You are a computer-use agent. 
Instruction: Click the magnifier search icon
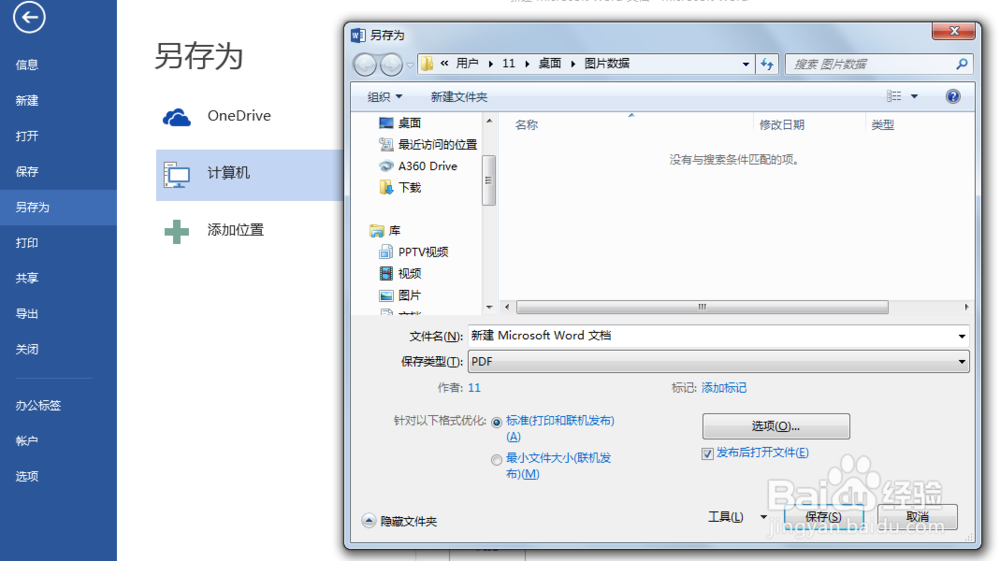962,64
